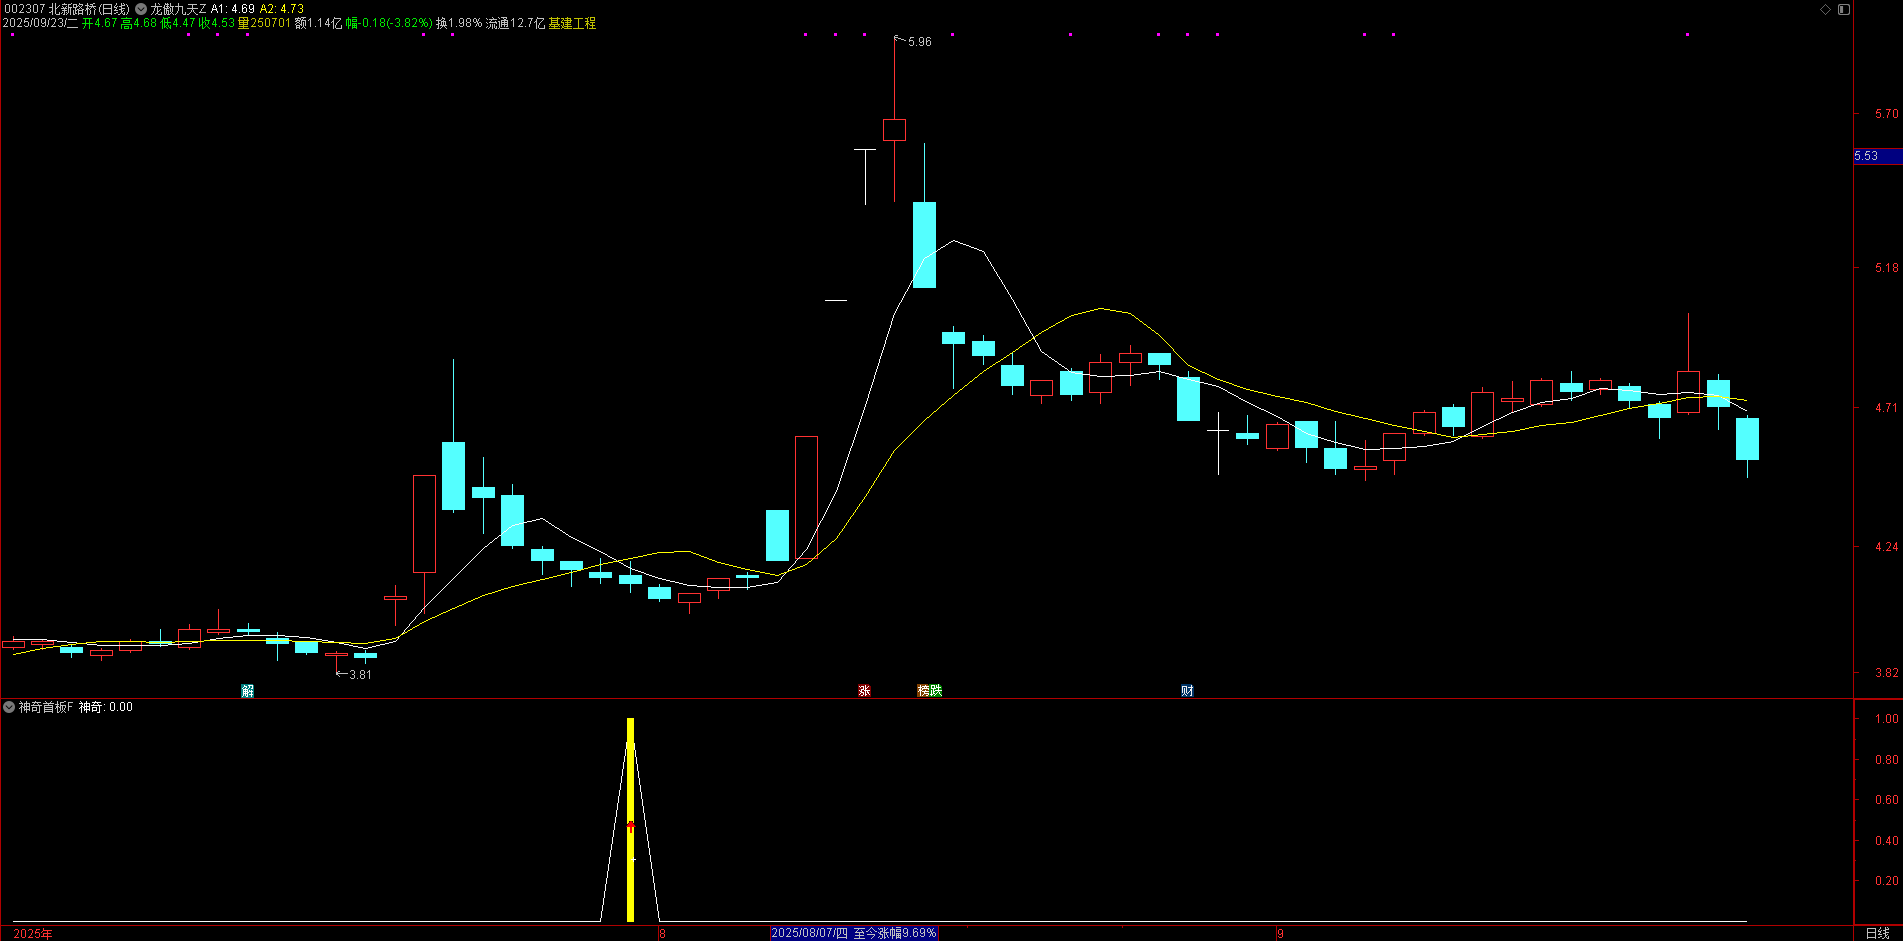The height and width of the screenshot is (941, 1903).
Task: Click the red arrow marker on the yellow signal bar
Action: tap(630, 826)
